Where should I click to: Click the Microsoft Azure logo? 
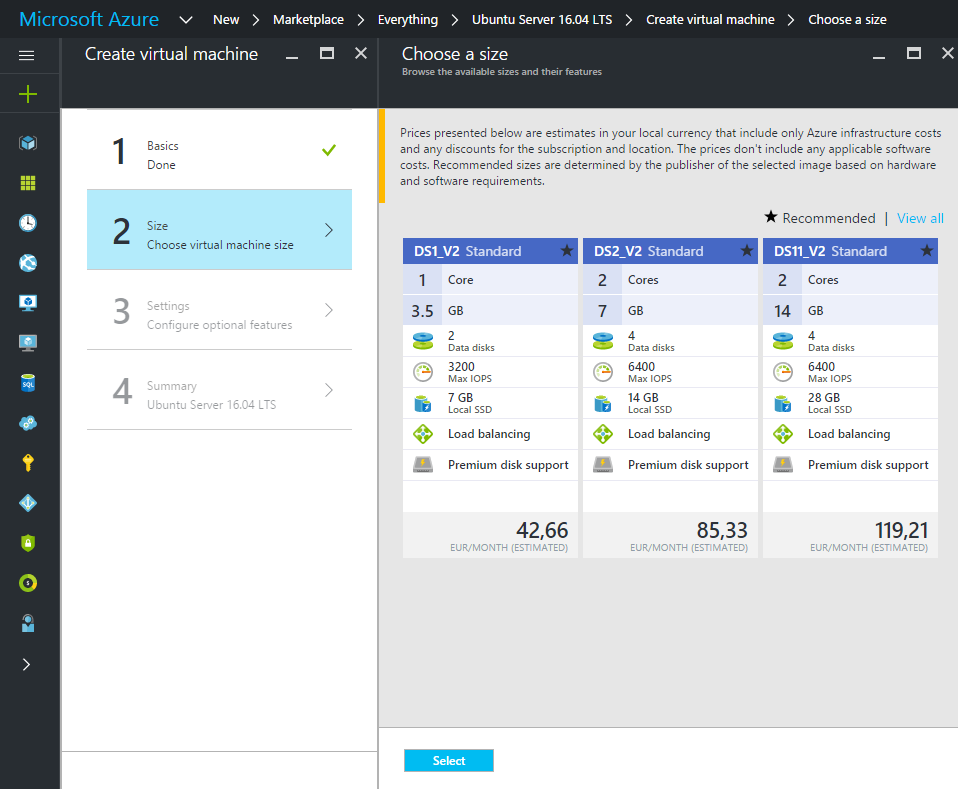(89, 19)
